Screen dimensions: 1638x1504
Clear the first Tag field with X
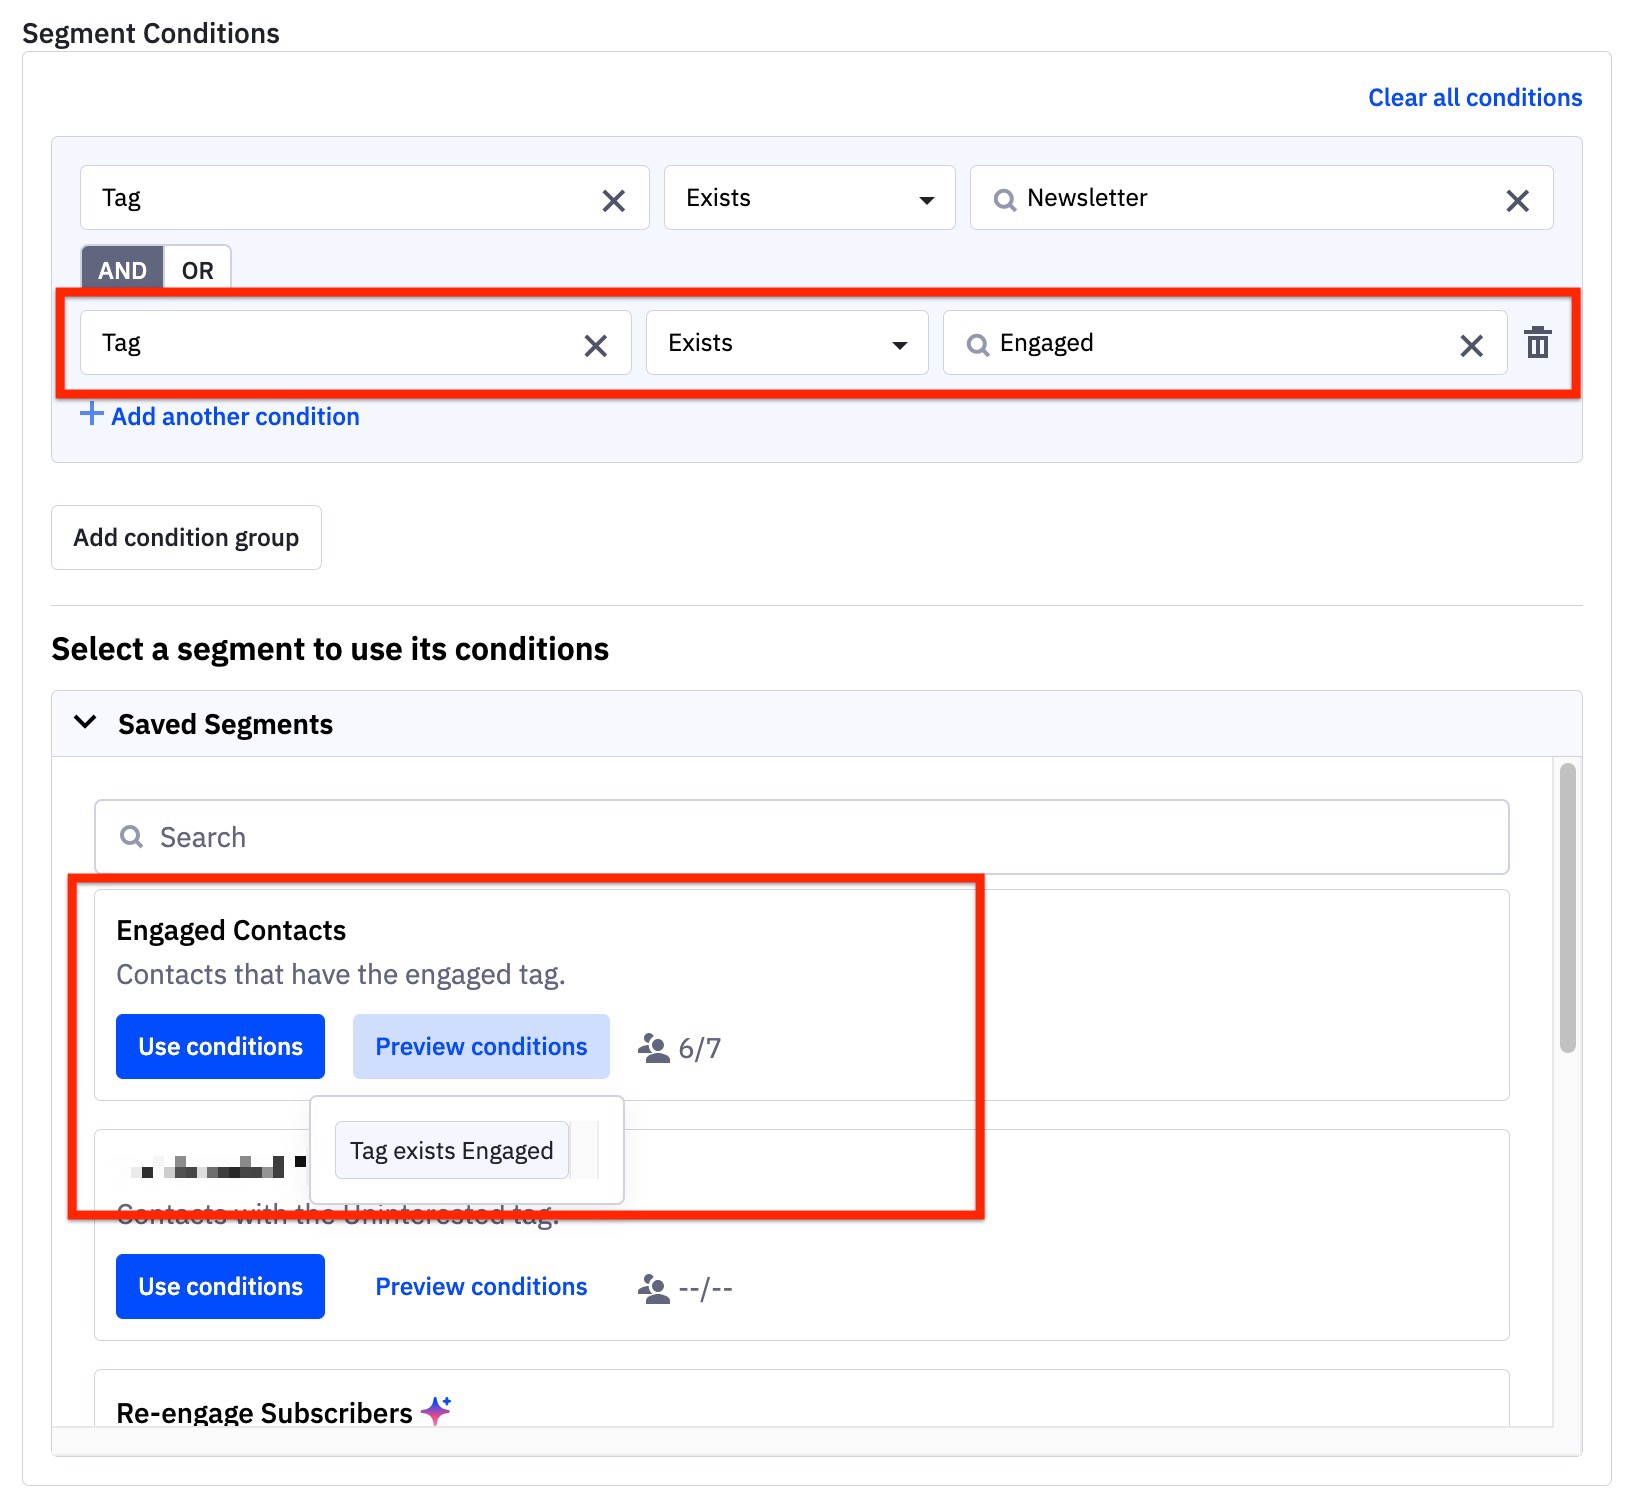point(613,201)
